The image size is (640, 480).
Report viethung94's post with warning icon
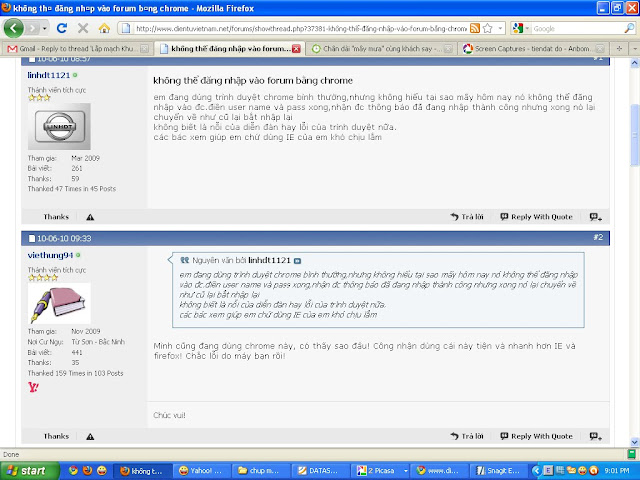(90, 437)
